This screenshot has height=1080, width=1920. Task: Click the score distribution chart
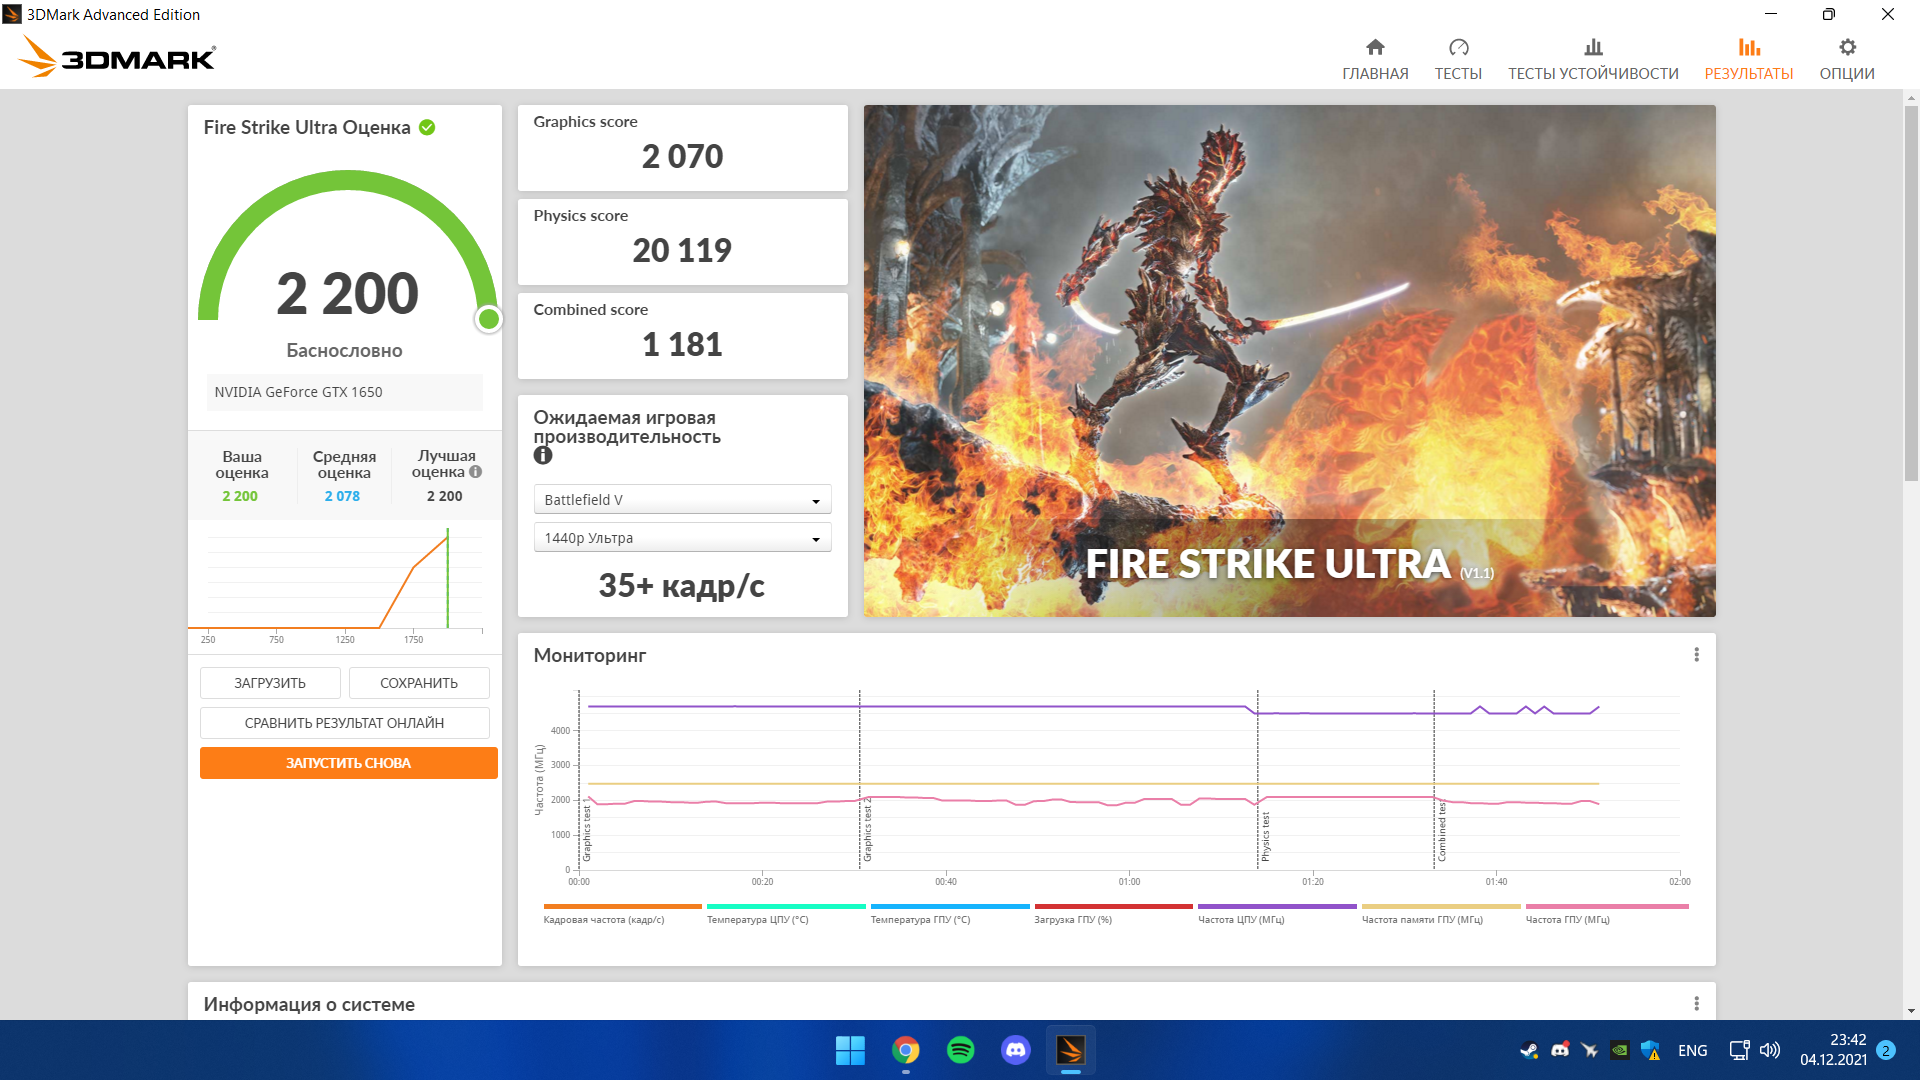(344, 585)
